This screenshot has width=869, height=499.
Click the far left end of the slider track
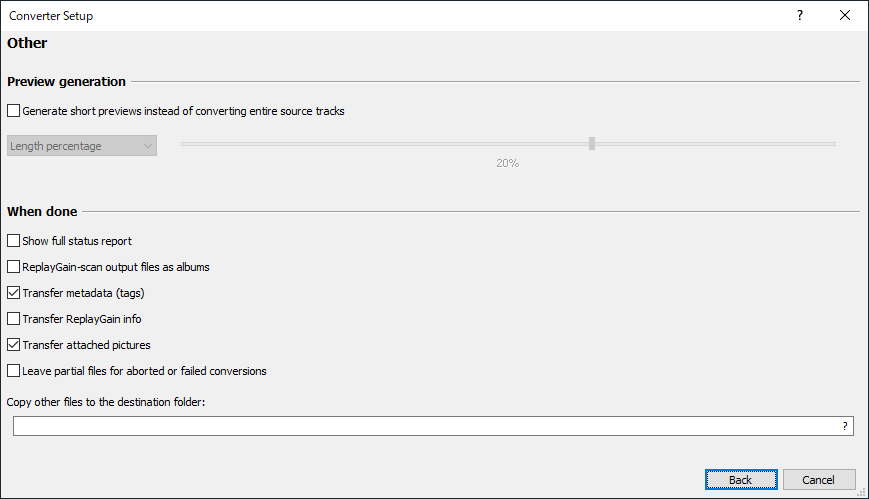(184, 143)
